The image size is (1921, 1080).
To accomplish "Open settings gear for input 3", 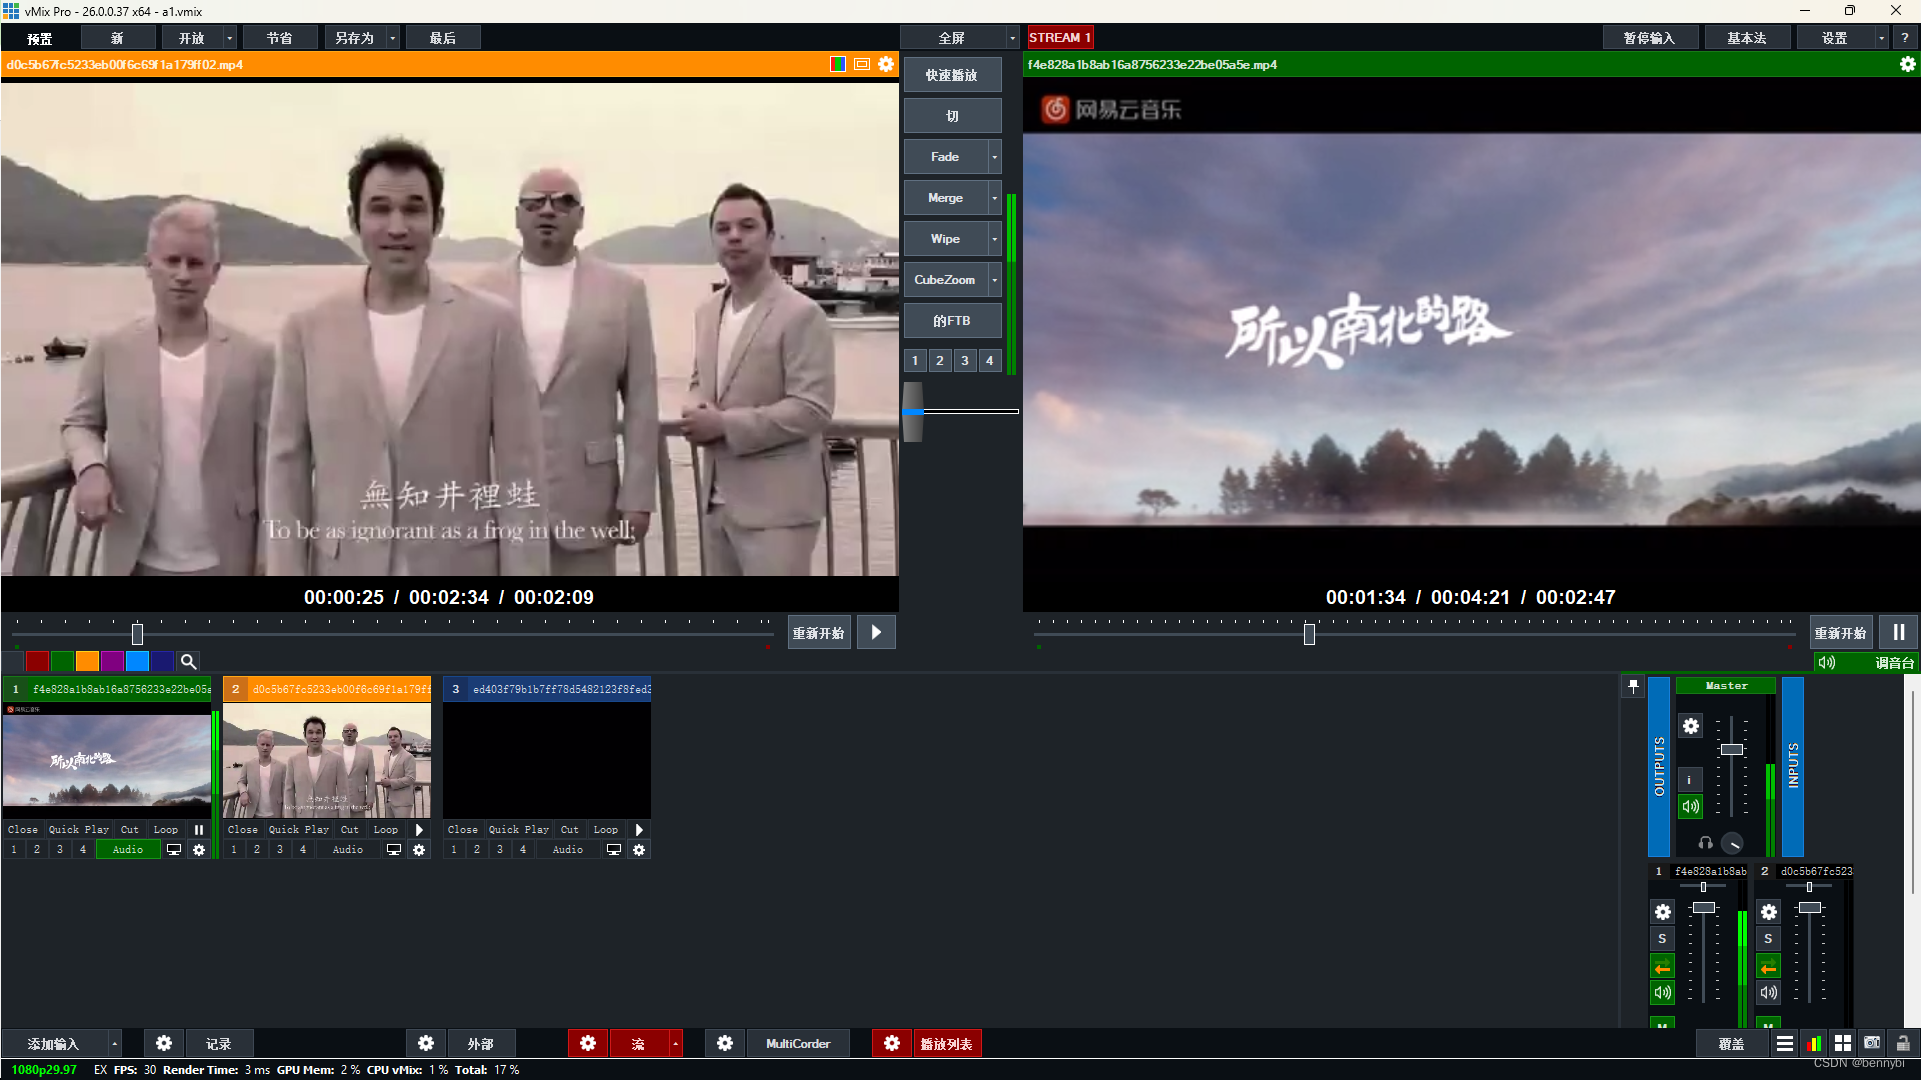I will click(x=639, y=850).
